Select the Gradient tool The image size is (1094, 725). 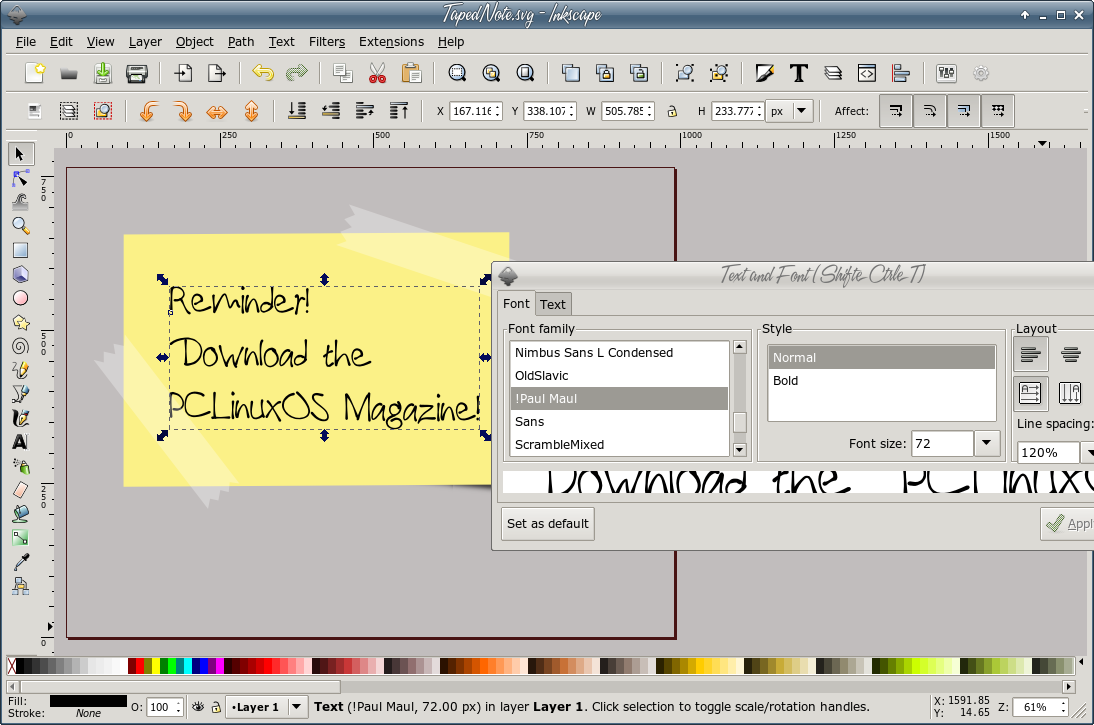click(x=20, y=537)
